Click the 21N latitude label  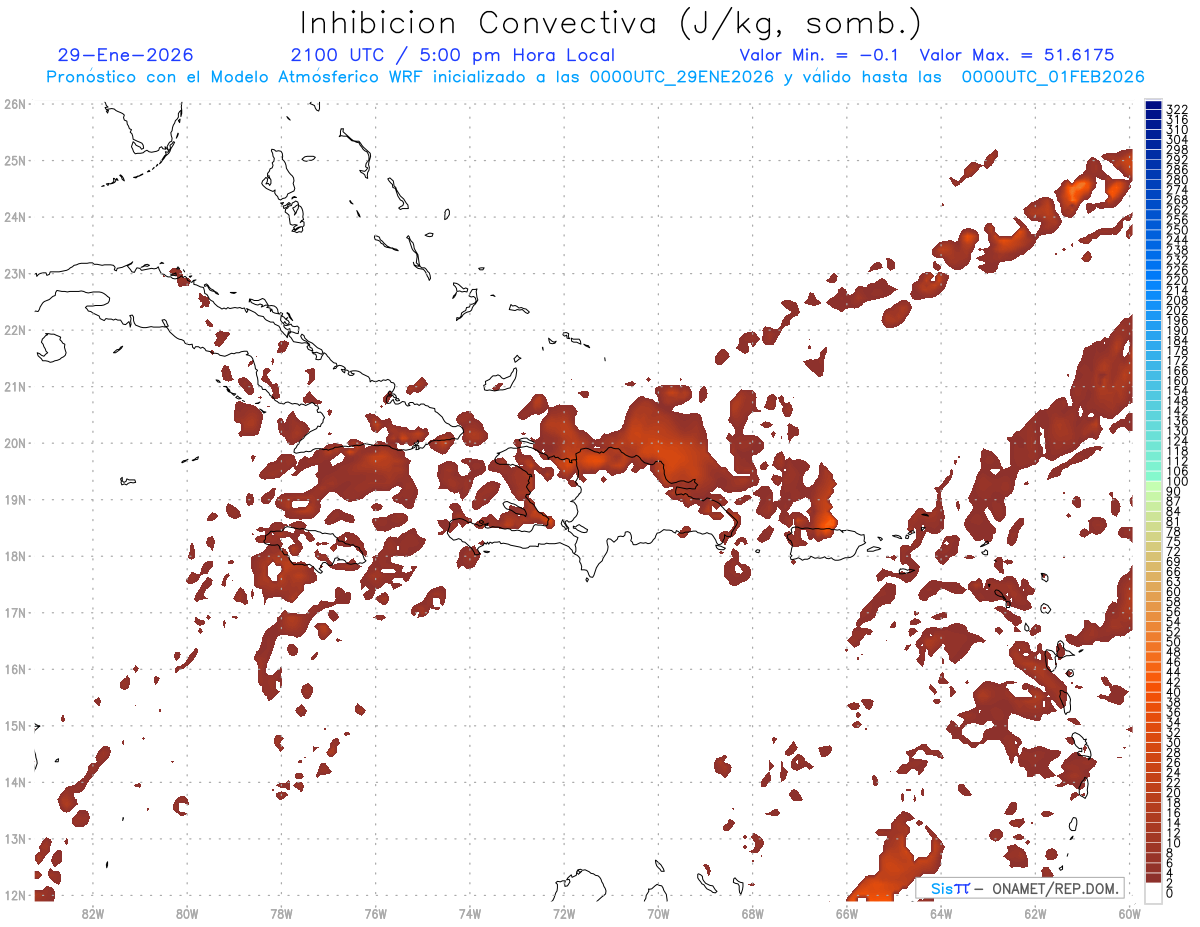(x=14, y=386)
